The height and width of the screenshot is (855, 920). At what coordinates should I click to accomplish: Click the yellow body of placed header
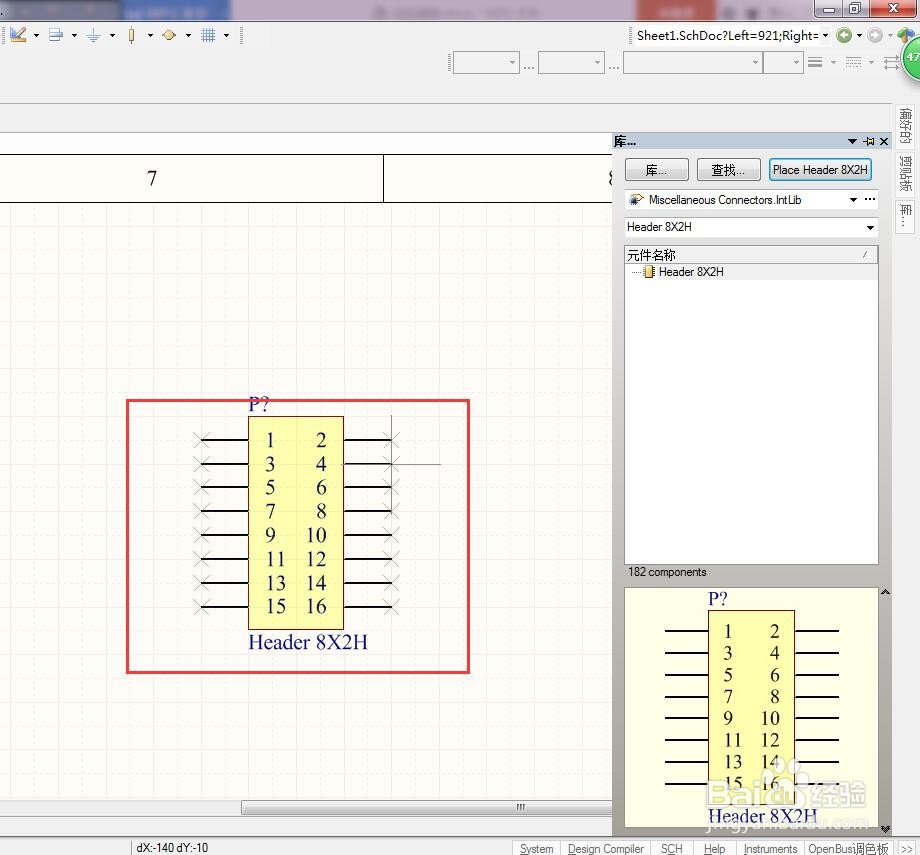click(296, 523)
